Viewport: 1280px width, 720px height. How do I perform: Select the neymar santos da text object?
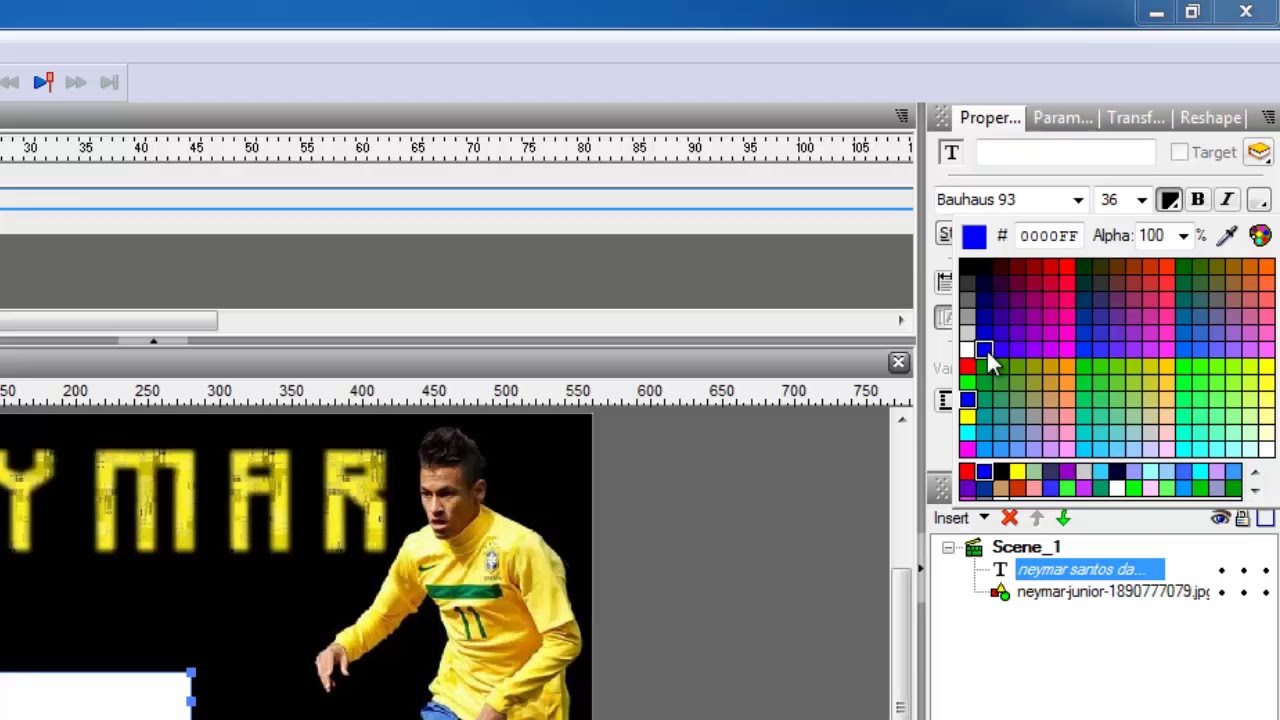[1090, 570]
